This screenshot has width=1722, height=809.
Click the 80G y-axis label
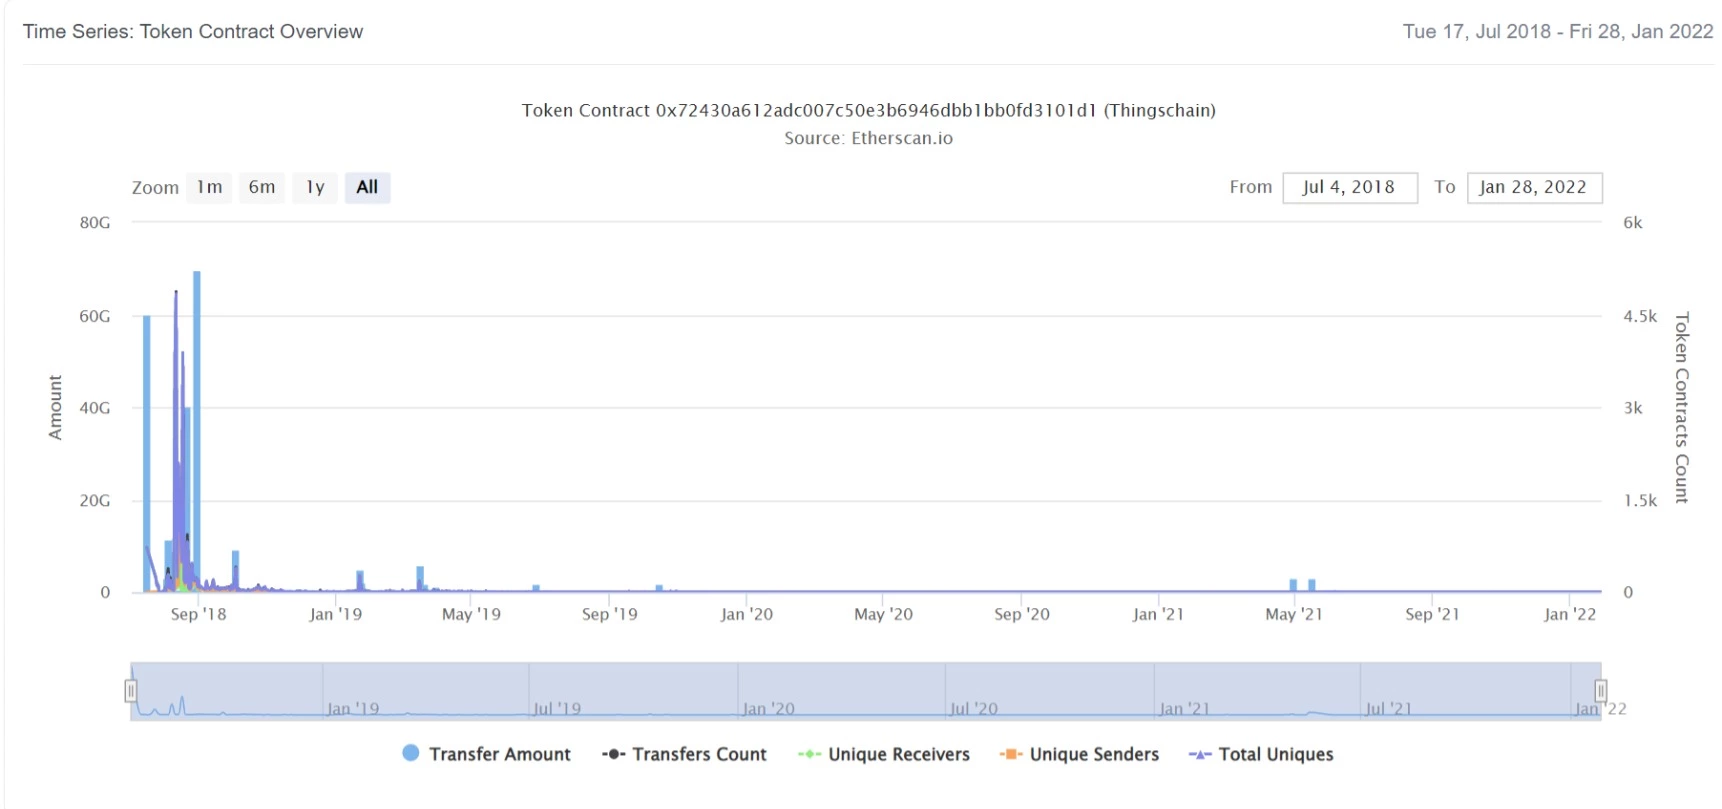pos(95,222)
